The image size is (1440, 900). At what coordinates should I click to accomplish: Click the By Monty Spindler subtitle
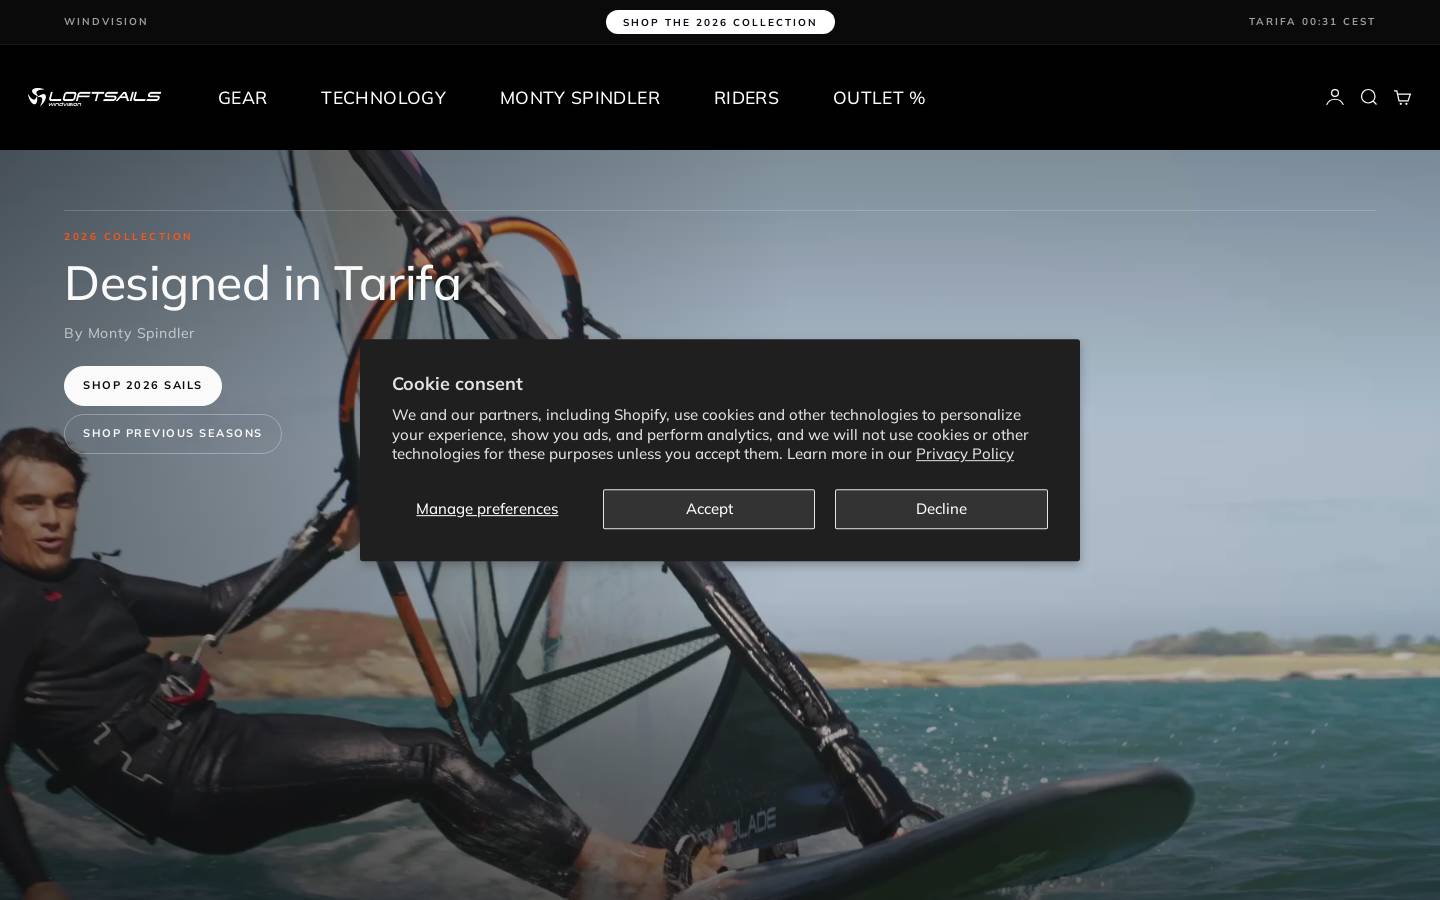tap(129, 333)
